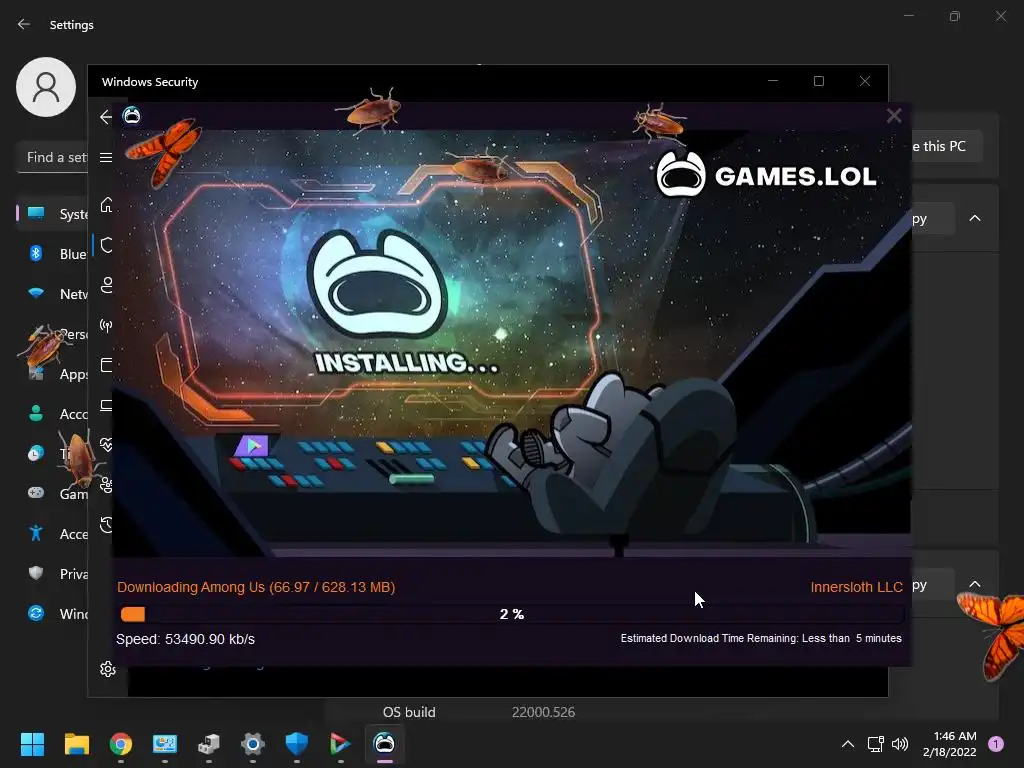Click Estimated Download Time Remaining text
This screenshot has width=1024, height=768.
pyautogui.click(x=761, y=638)
